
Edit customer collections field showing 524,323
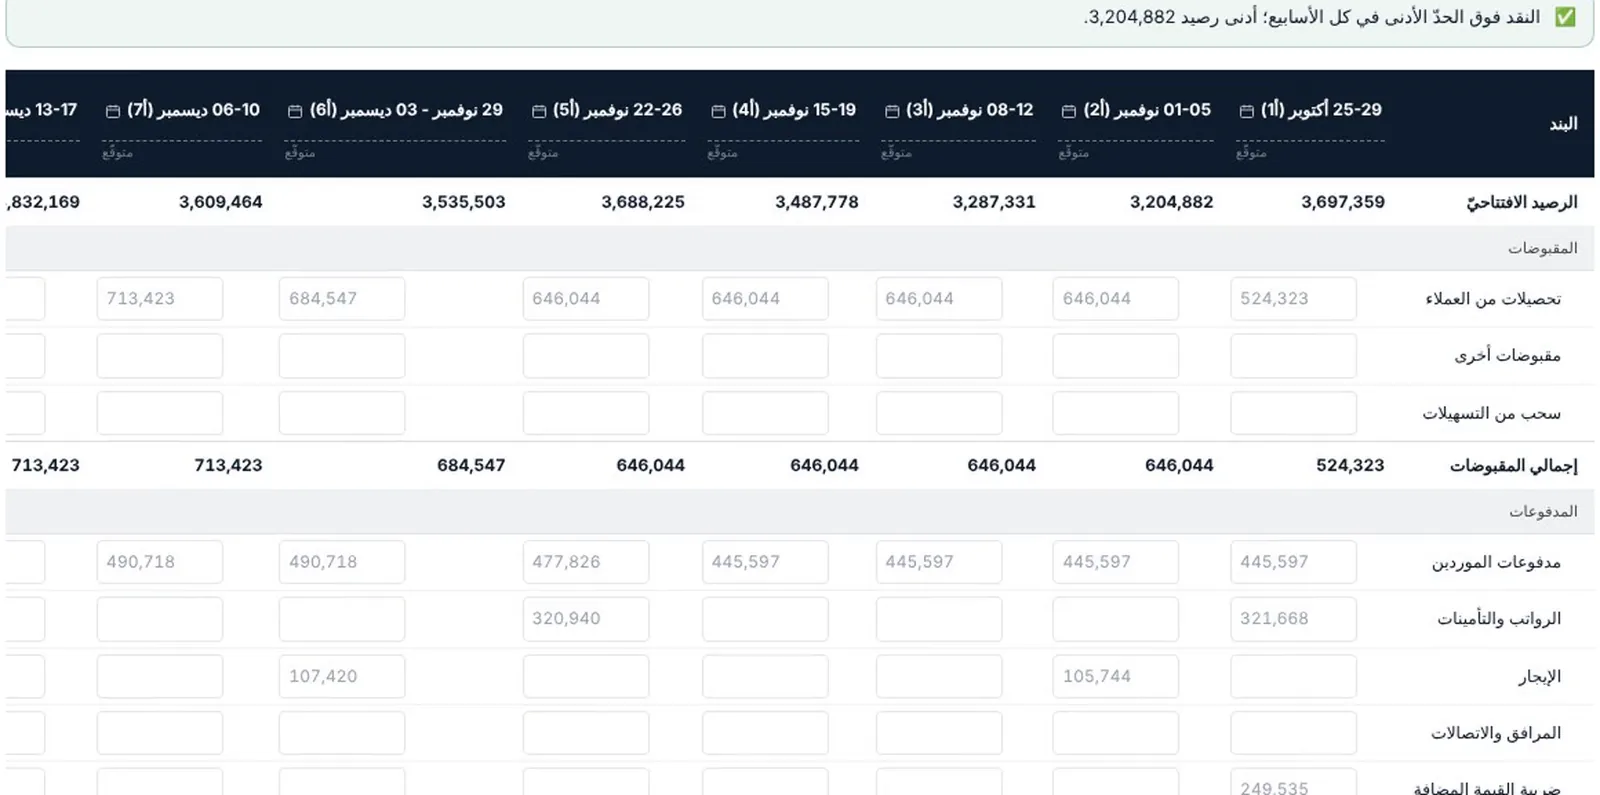pos(1293,299)
